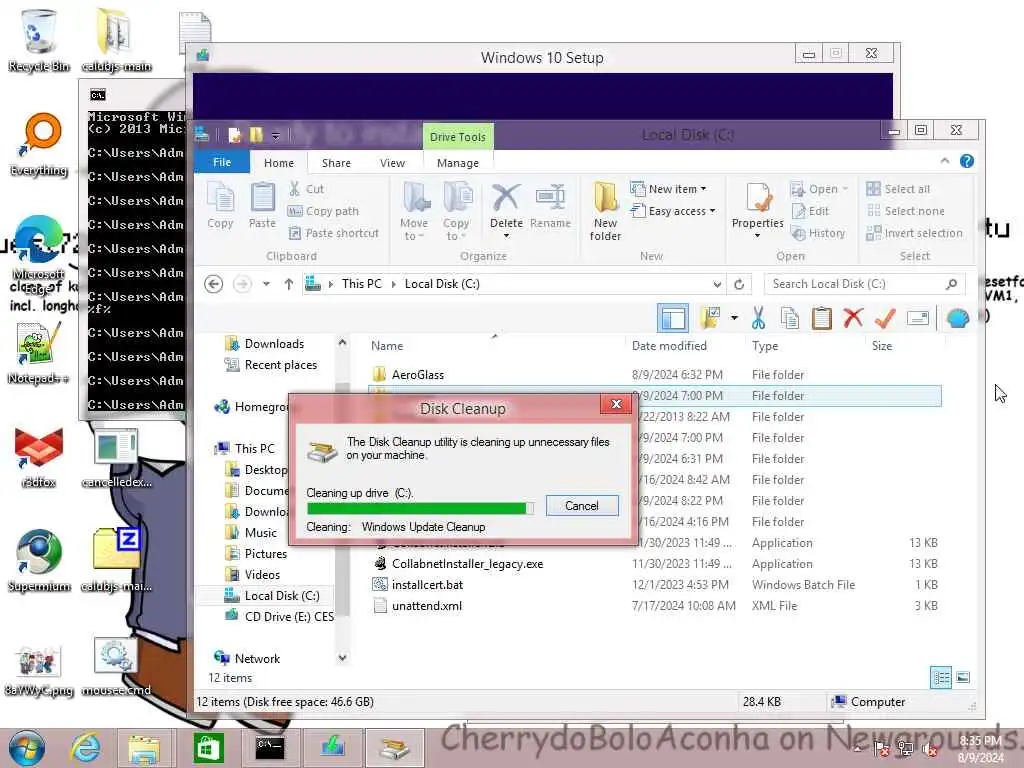
Task: Open the Easy access dropdown
Action: click(673, 211)
